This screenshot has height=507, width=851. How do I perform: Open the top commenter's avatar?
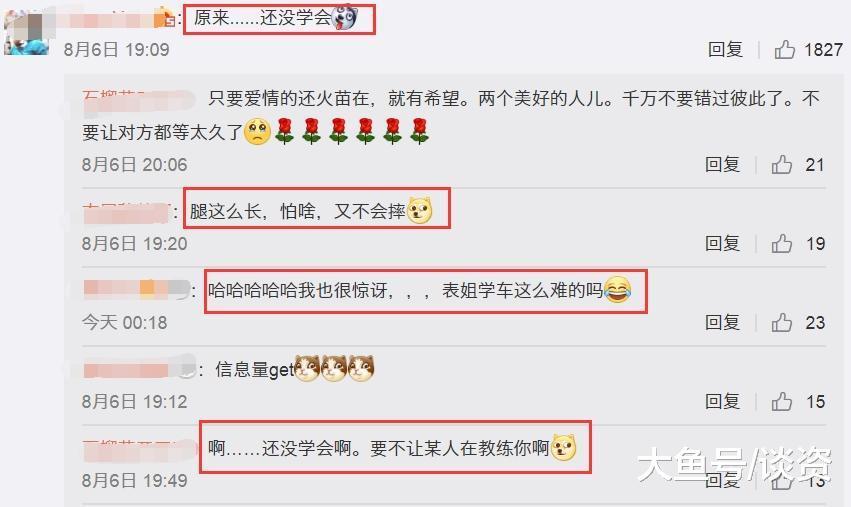click(x=26, y=31)
